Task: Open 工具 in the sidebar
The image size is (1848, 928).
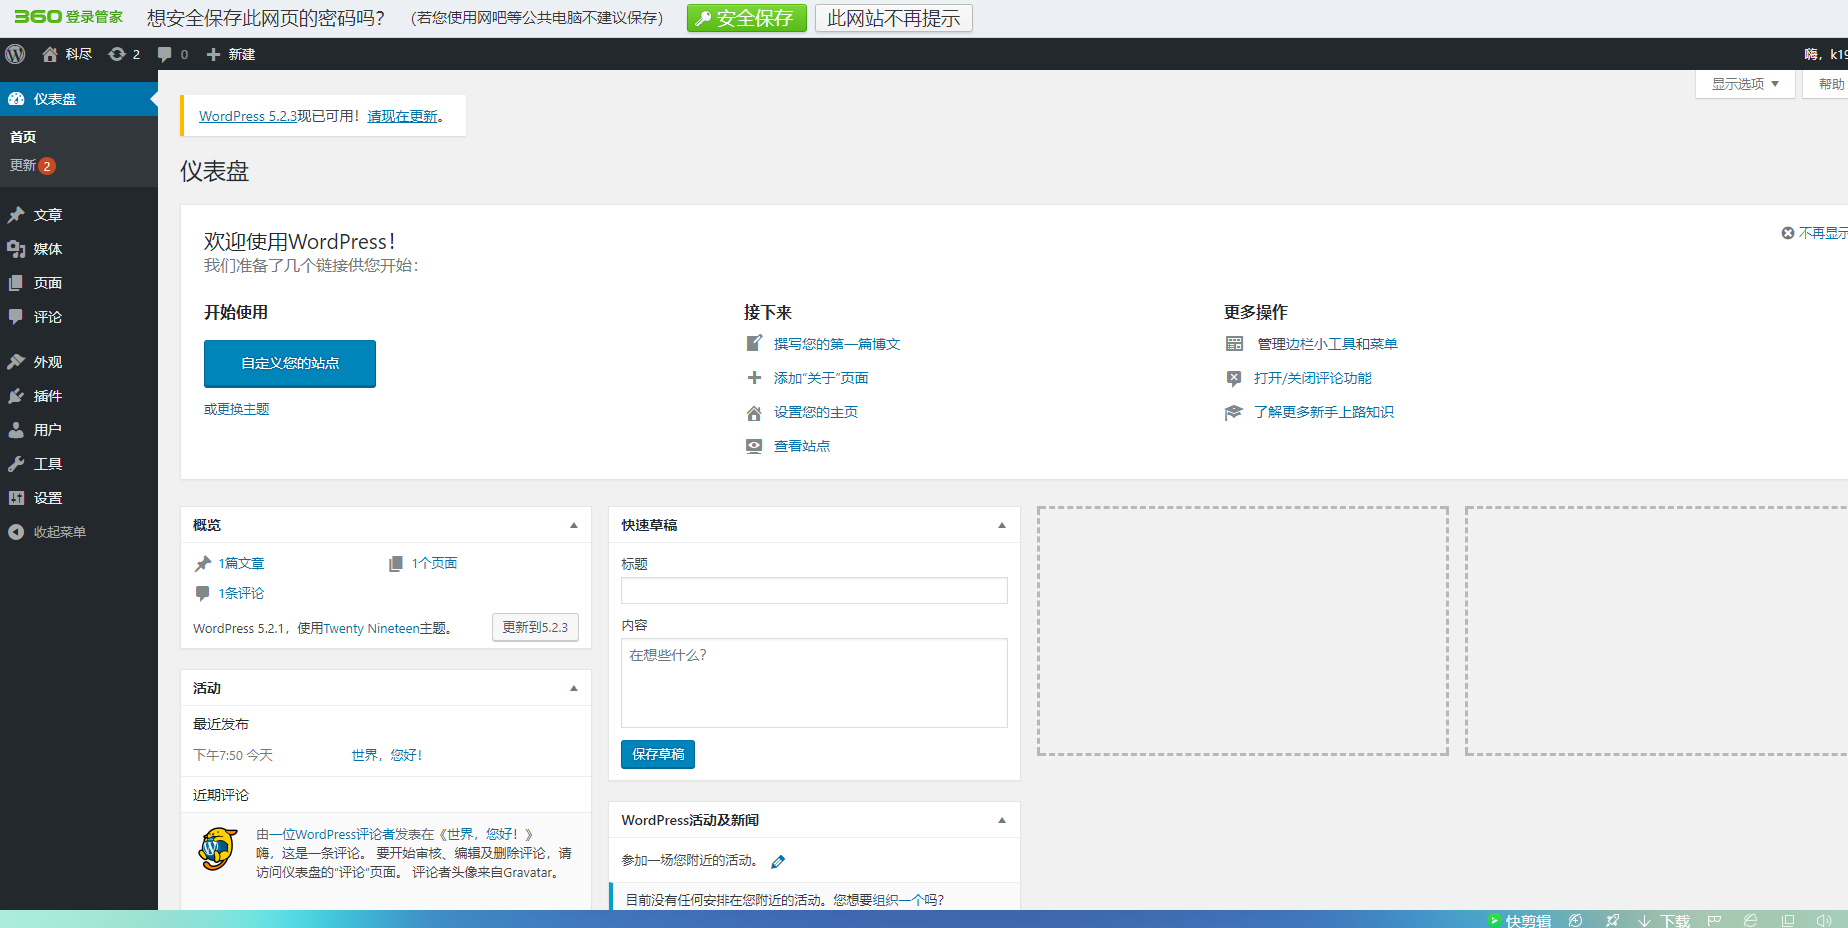Action: pos(79,464)
